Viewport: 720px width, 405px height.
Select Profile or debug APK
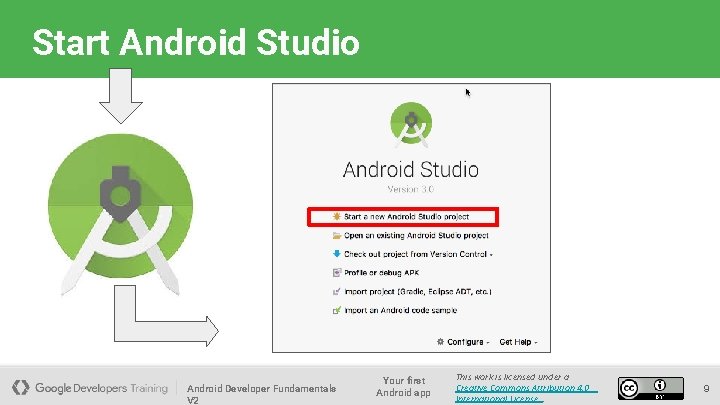coord(381,273)
